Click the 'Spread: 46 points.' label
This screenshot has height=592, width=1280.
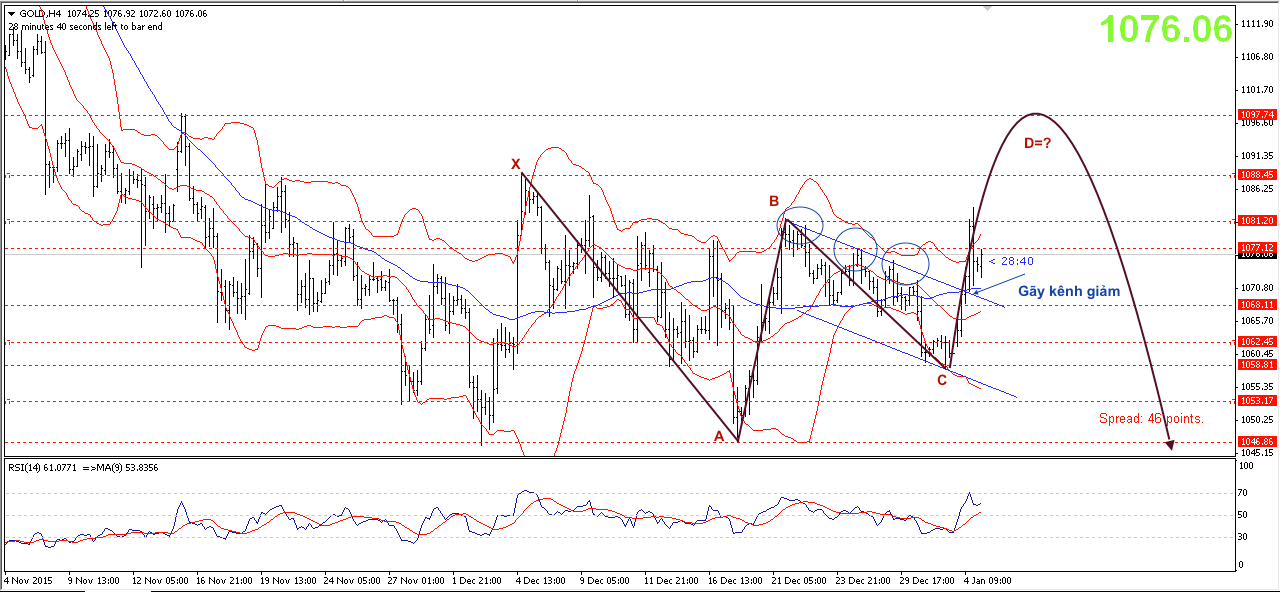pyautogui.click(x=1151, y=419)
